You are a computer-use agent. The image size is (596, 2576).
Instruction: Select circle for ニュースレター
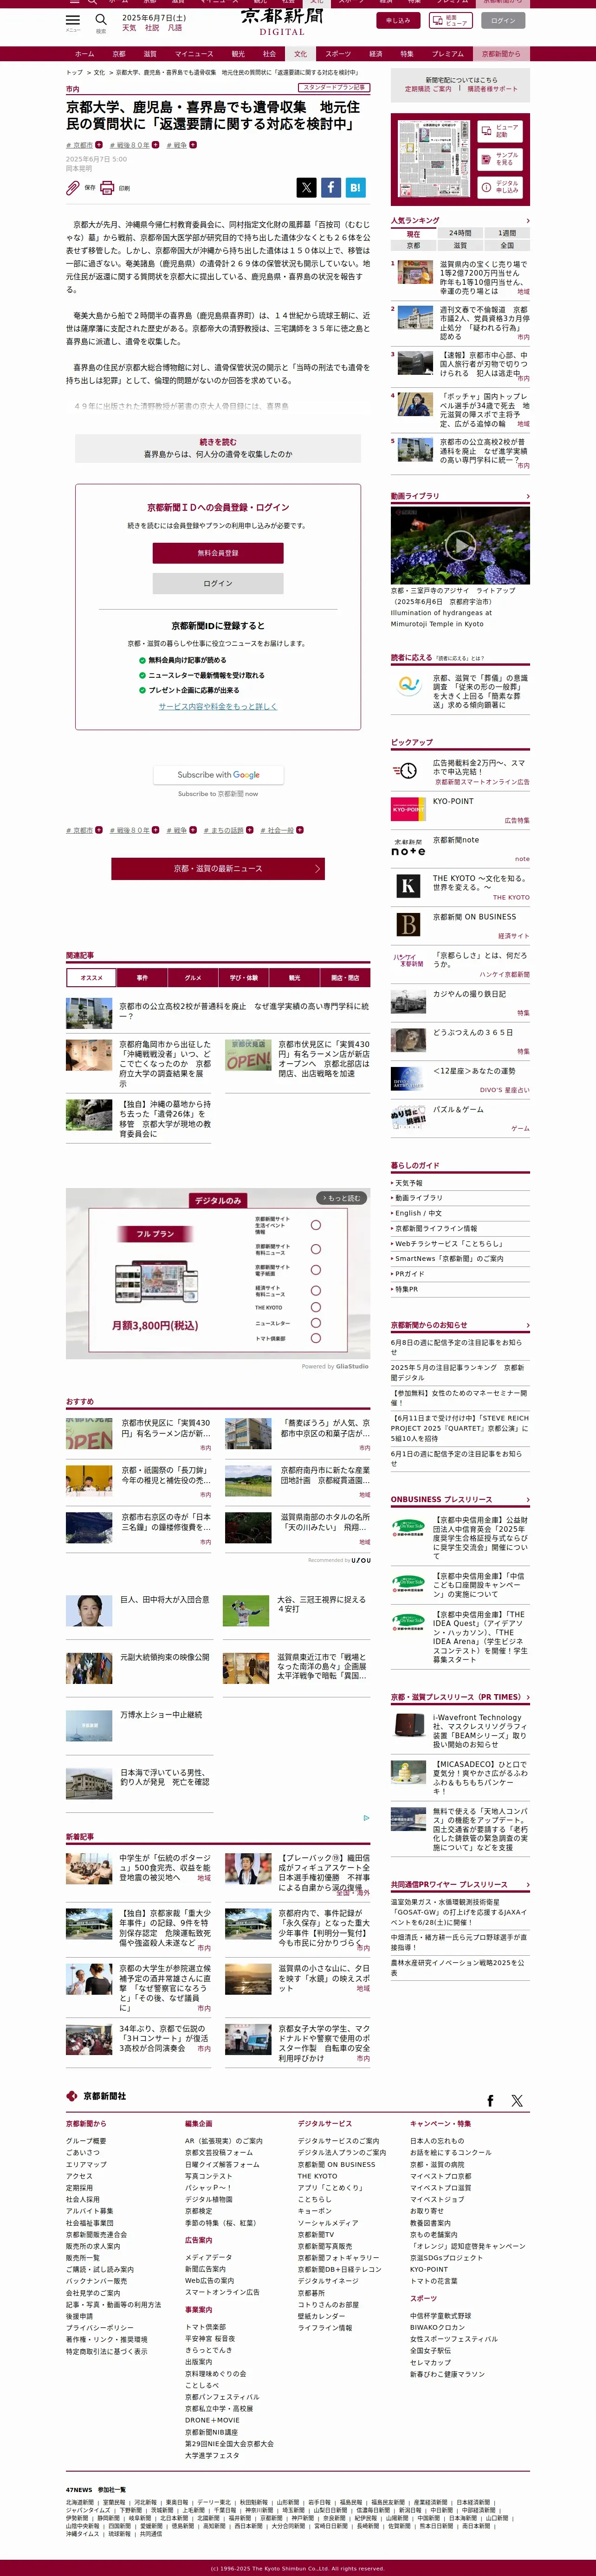click(x=316, y=1323)
